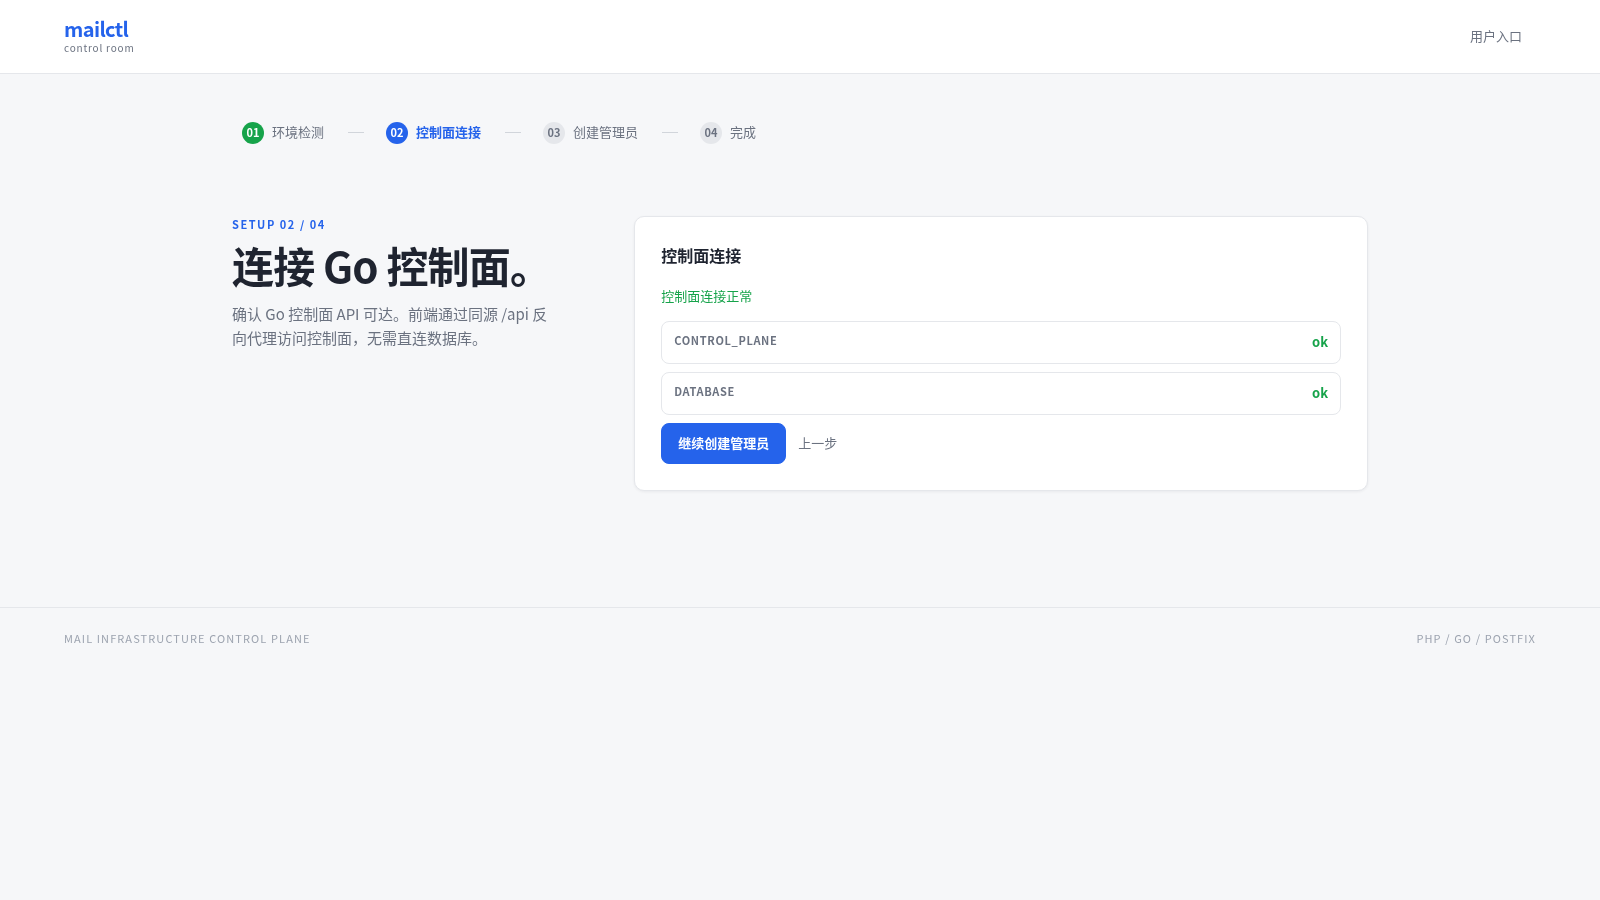This screenshot has width=1600, height=900.
Task: Select step 04 完成
Action: [x=728, y=133]
